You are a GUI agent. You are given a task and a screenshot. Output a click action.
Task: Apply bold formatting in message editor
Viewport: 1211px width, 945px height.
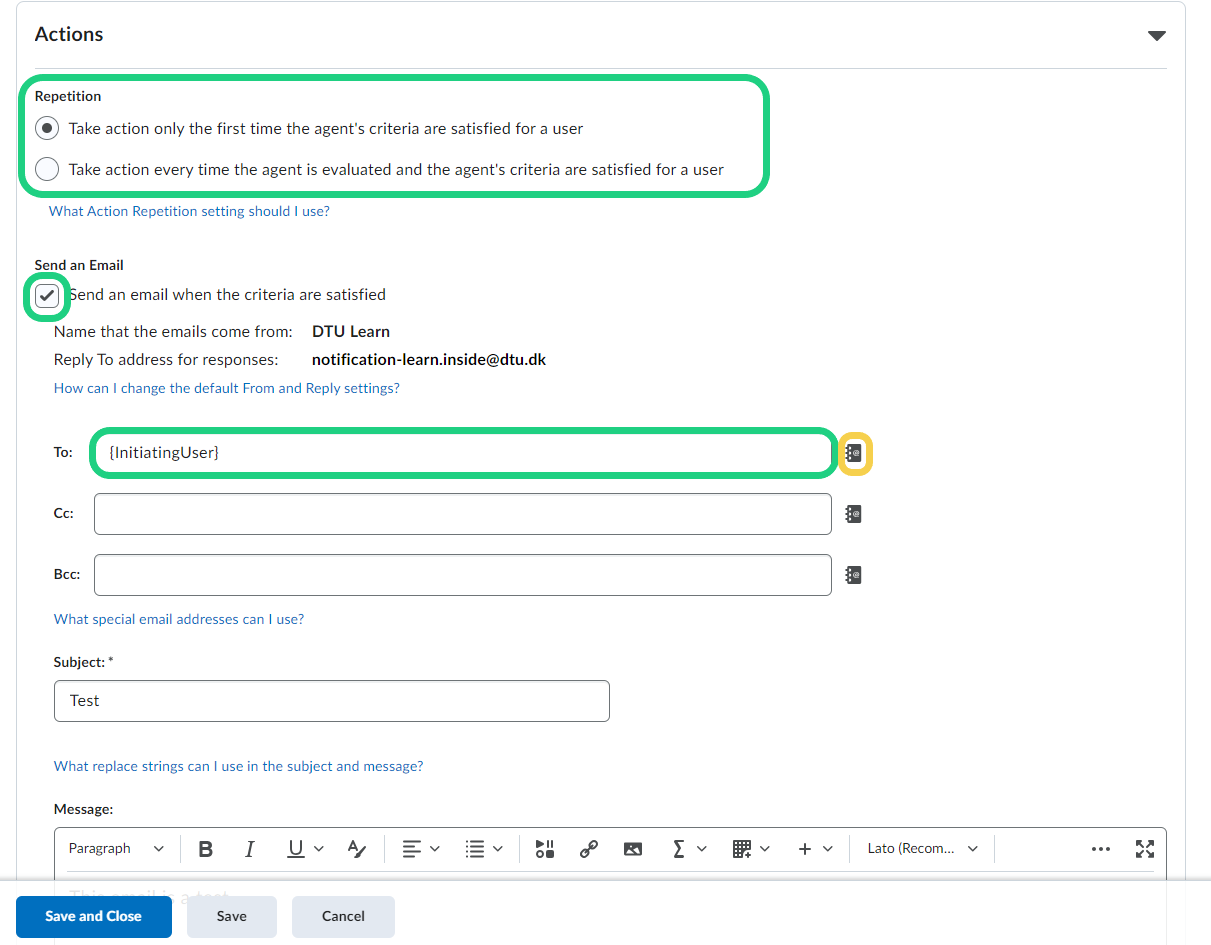point(206,849)
